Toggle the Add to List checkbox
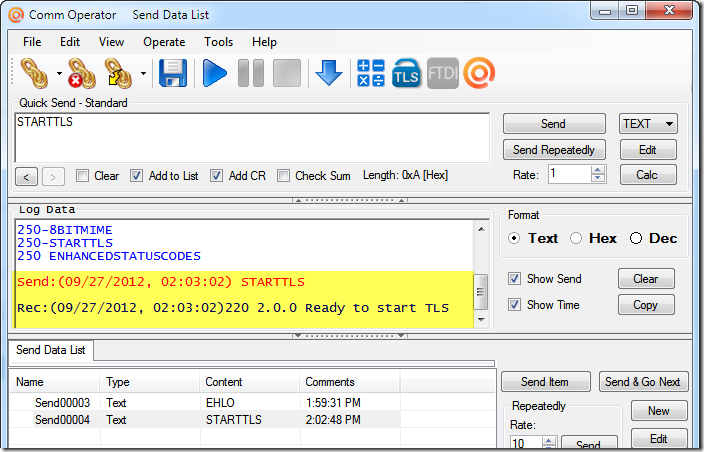Viewport: 704px width, 452px height. 136,176
